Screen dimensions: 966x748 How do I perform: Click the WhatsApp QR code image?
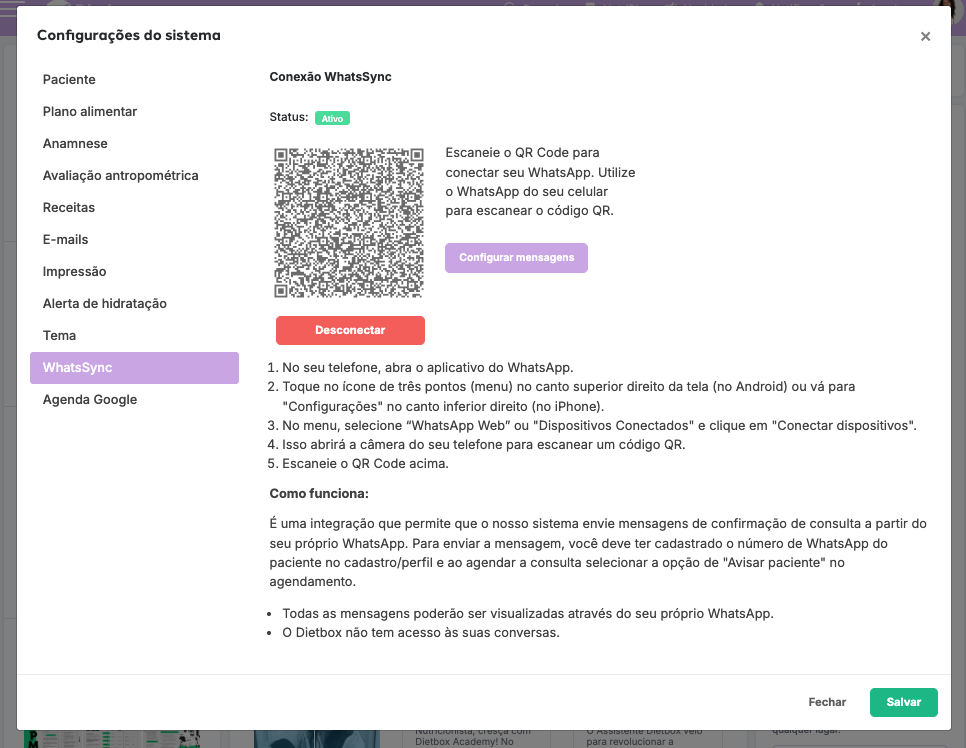pos(349,222)
